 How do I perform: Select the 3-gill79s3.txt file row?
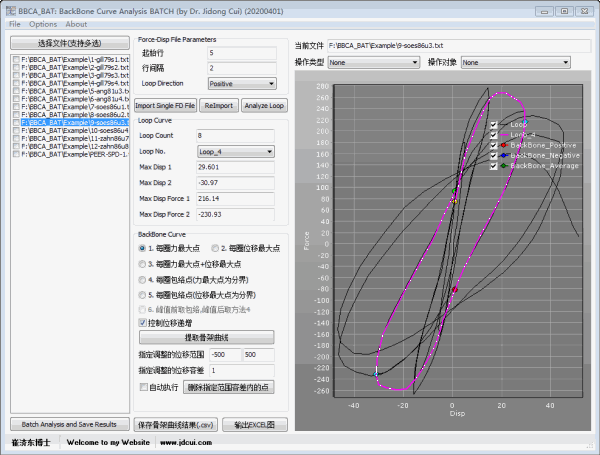(x=75, y=75)
